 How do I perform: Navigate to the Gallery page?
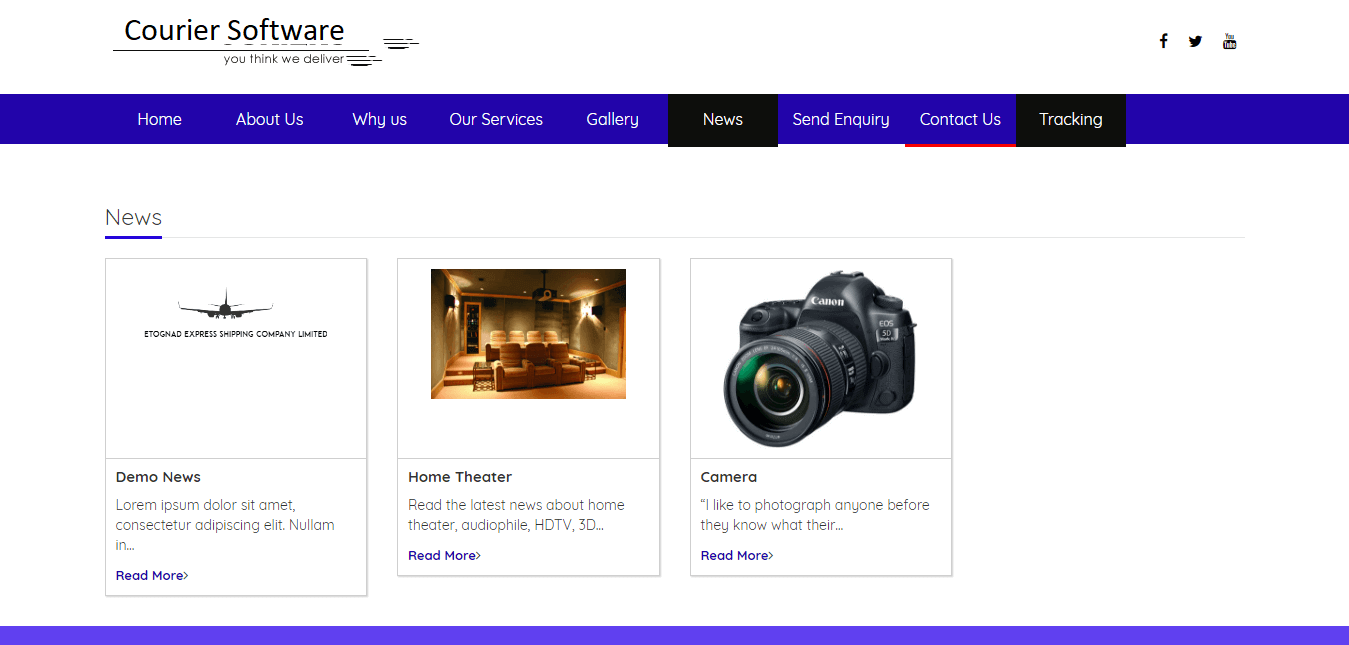coord(612,119)
